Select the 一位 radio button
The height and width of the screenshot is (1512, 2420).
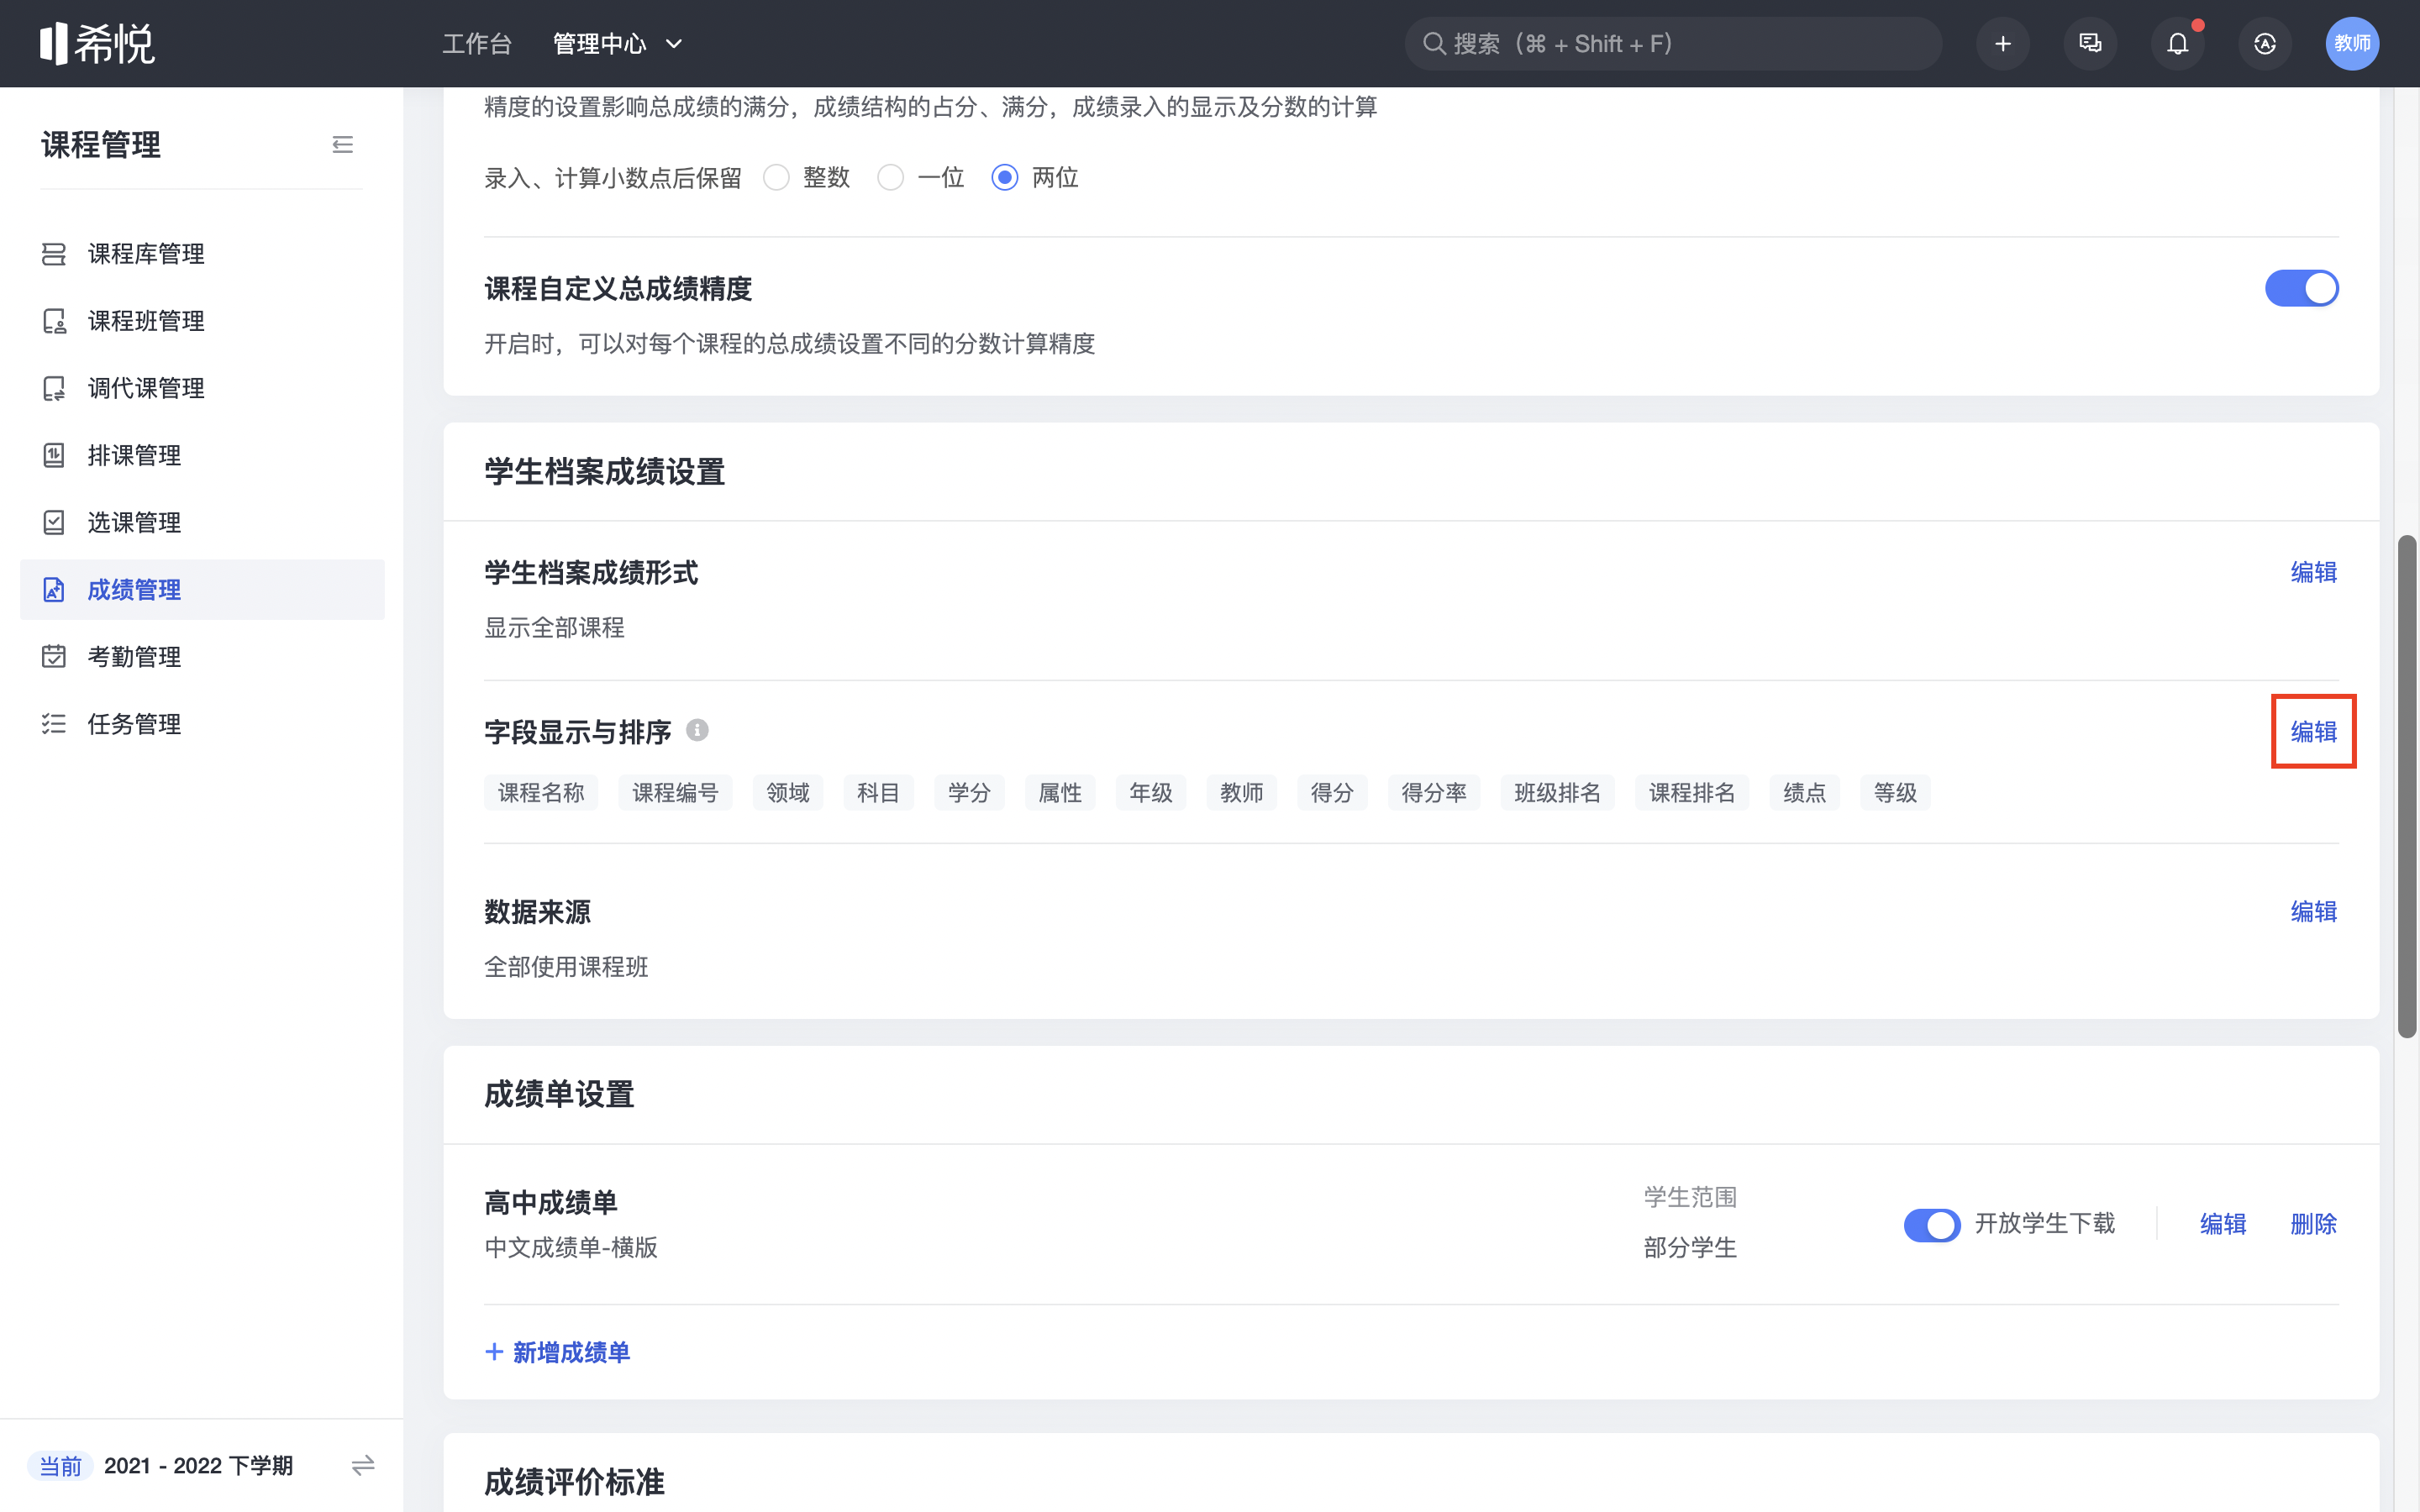(890, 178)
